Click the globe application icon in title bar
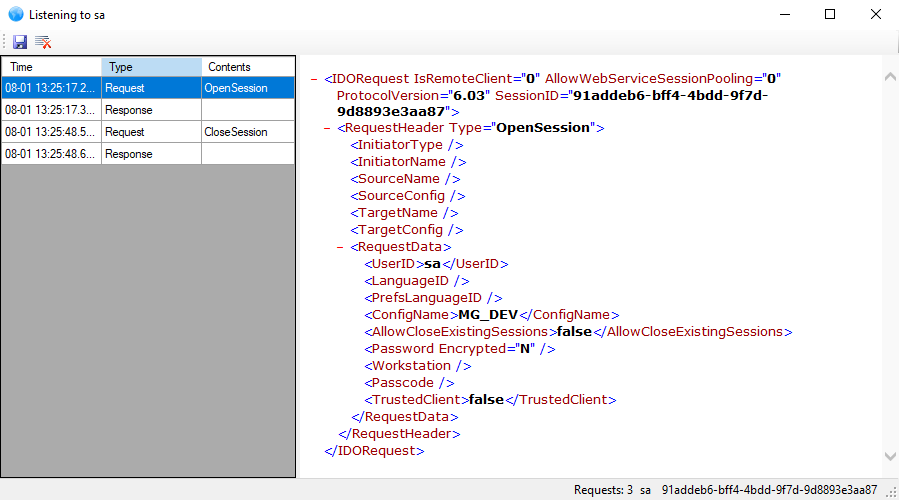The height and width of the screenshot is (500, 899). pyautogui.click(x=15, y=15)
